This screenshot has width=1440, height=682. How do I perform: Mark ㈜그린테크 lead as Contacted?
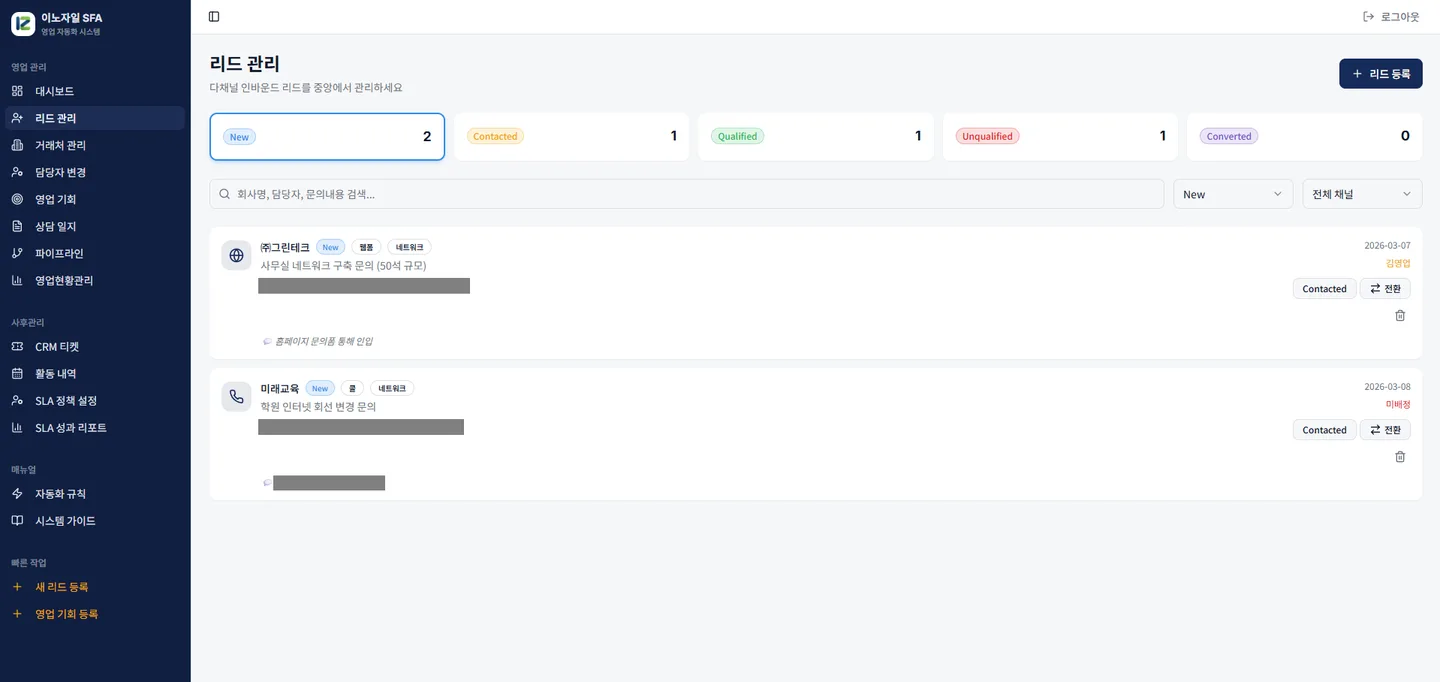(x=1324, y=289)
